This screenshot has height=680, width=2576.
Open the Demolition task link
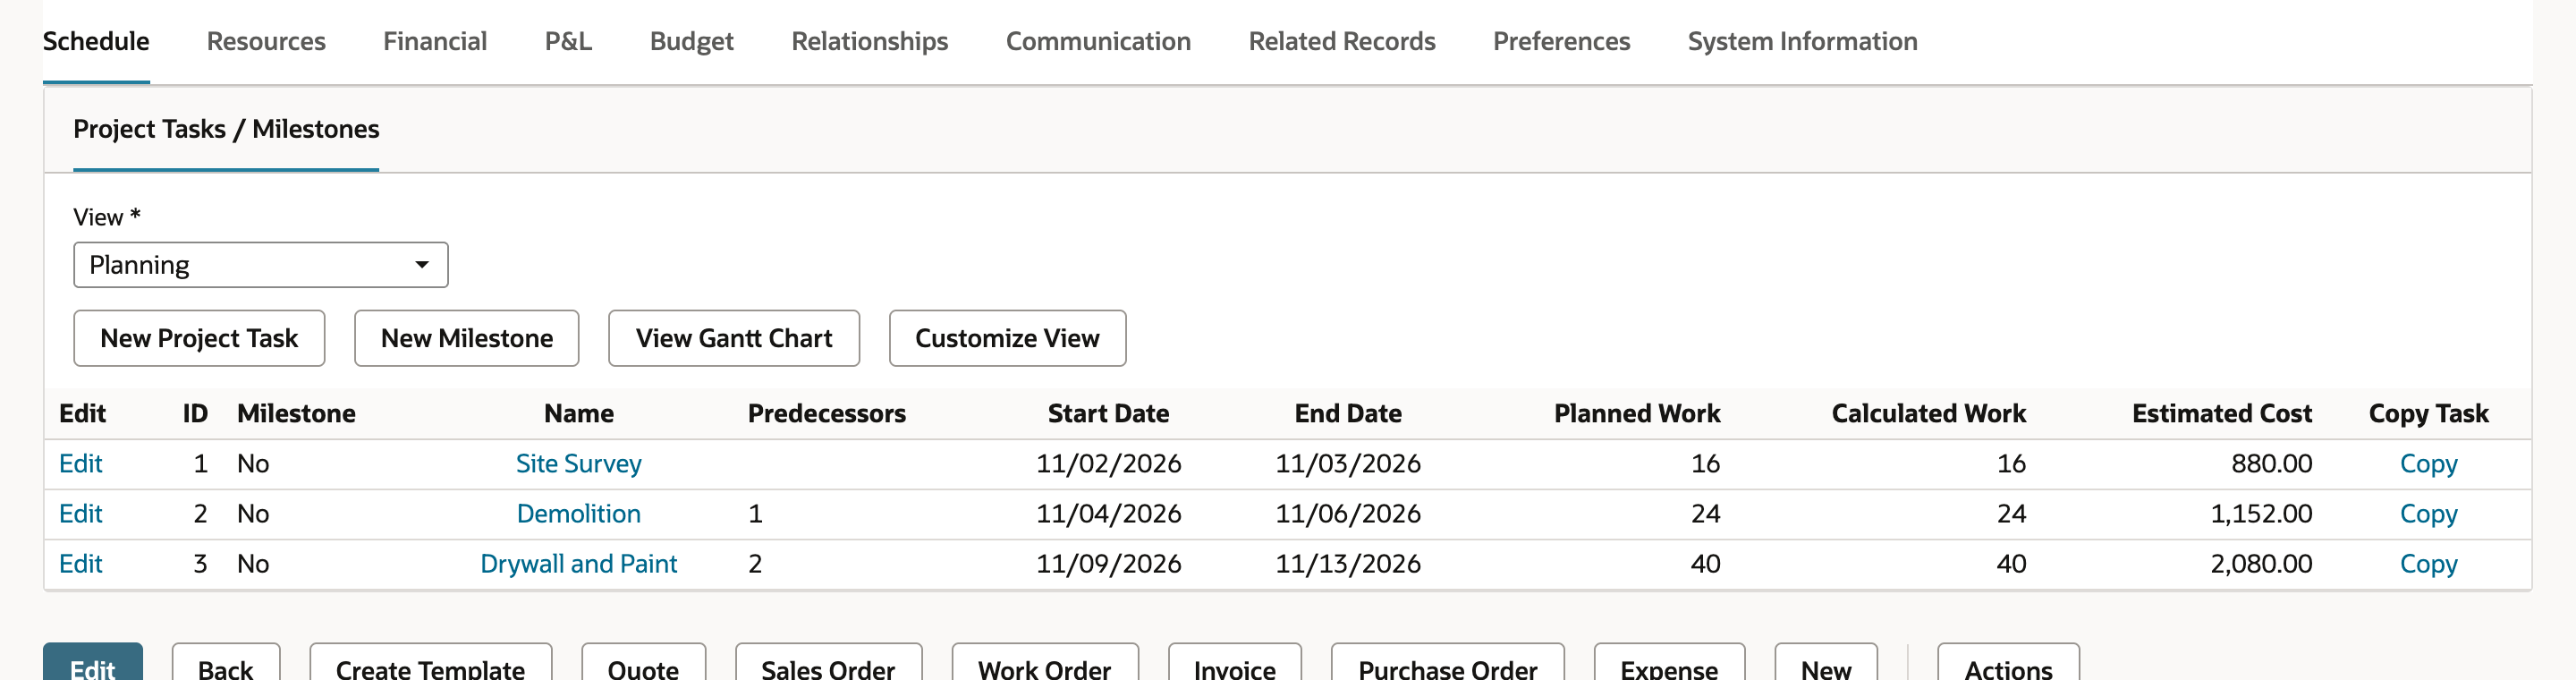[579, 514]
